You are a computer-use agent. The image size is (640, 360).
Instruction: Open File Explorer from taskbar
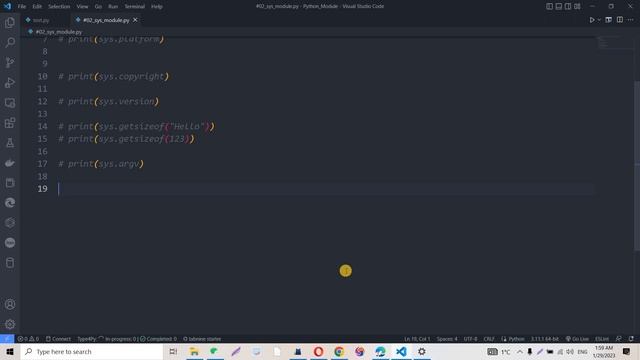point(194,351)
